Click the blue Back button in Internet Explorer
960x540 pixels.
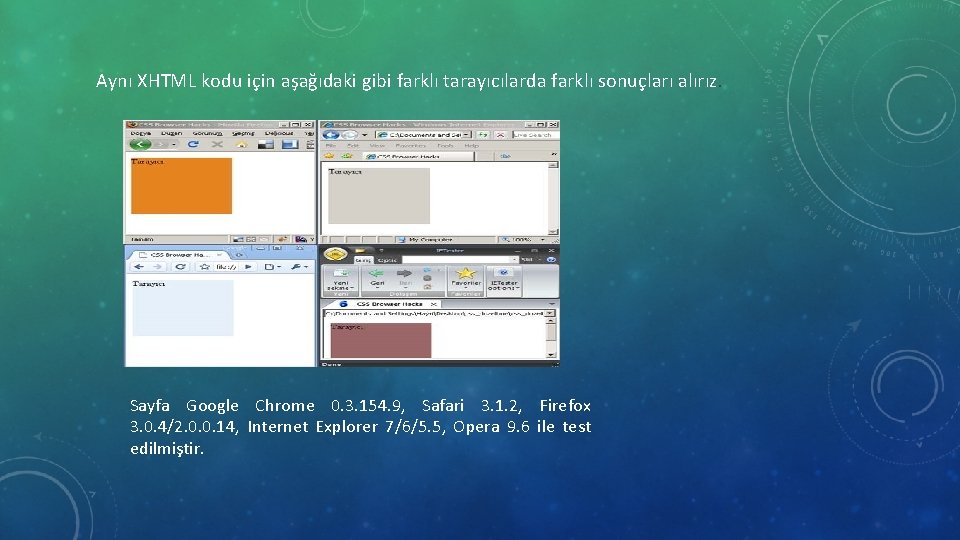(331, 135)
